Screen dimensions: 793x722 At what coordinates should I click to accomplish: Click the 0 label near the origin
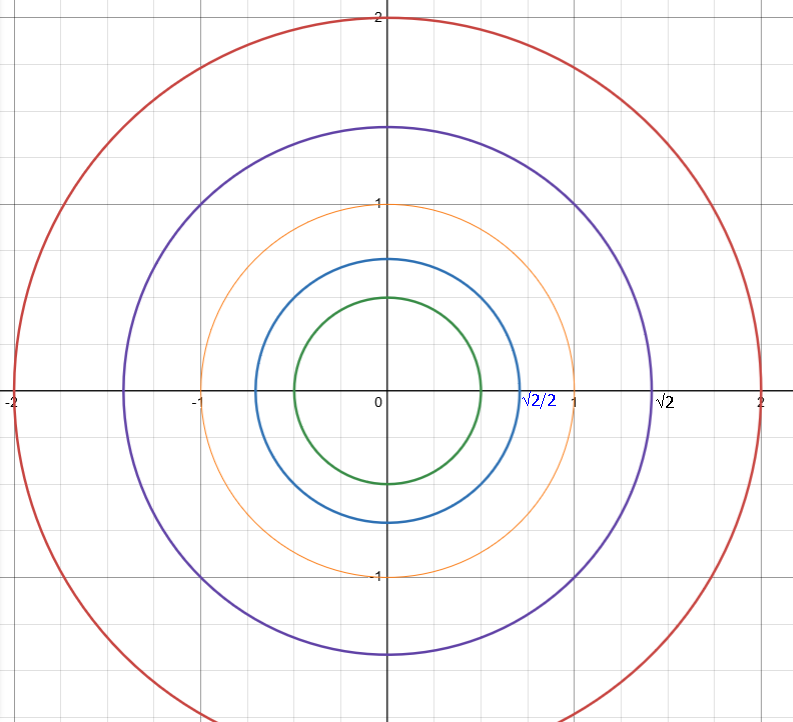click(x=378, y=402)
